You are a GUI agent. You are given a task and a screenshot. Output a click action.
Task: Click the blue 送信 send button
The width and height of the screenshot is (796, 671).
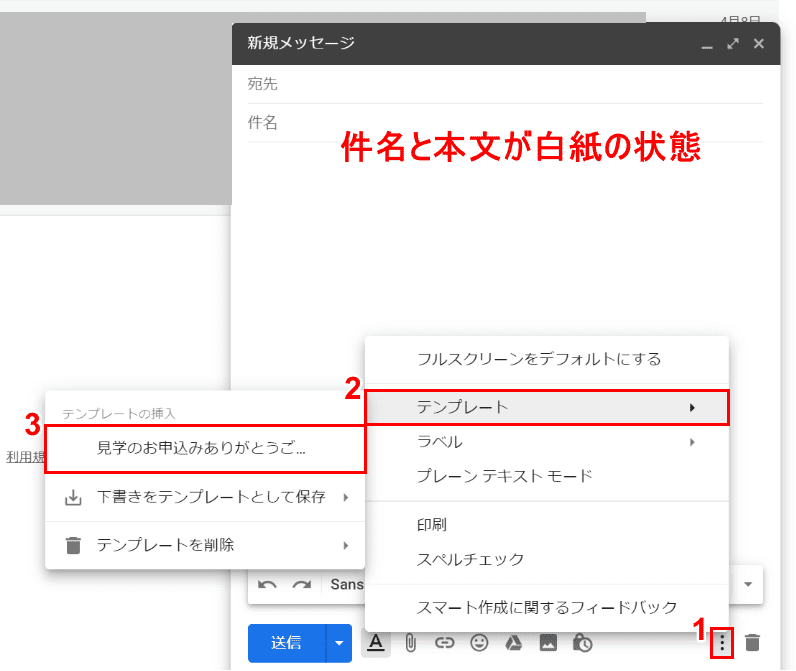[x=286, y=643]
